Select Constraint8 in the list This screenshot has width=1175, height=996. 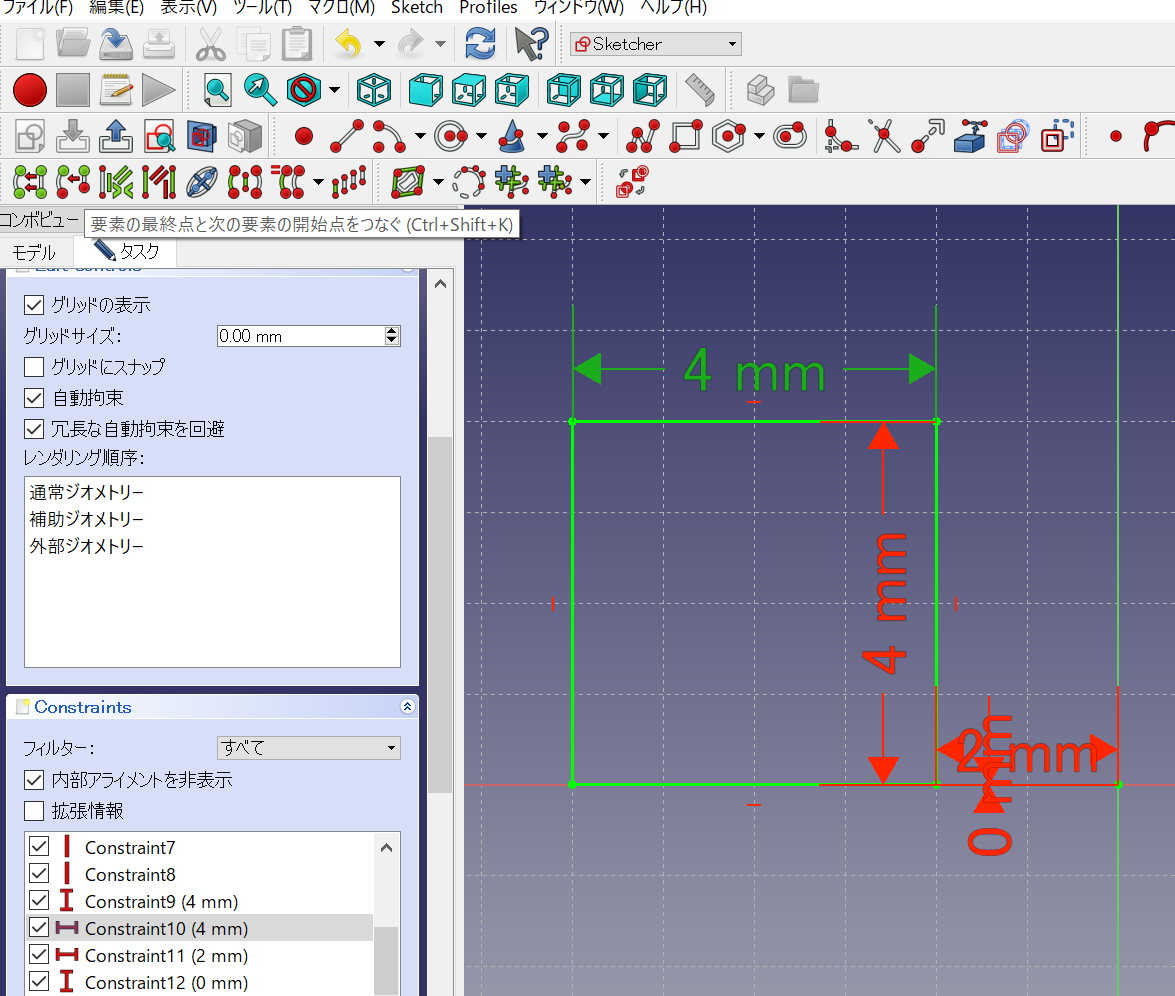tap(199, 874)
